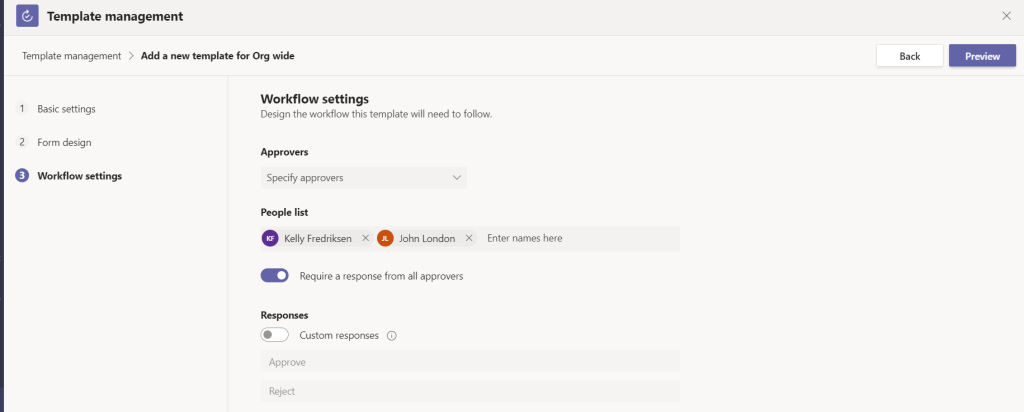1024x412 pixels.
Task: Click the info icon beside Custom responses
Action: tap(391, 336)
